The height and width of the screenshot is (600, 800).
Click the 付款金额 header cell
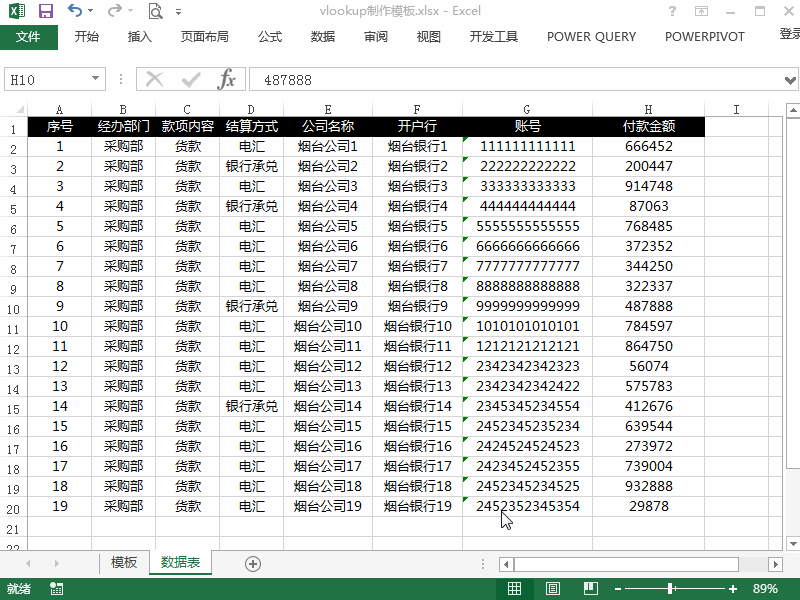pyautogui.click(x=649, y=127)
